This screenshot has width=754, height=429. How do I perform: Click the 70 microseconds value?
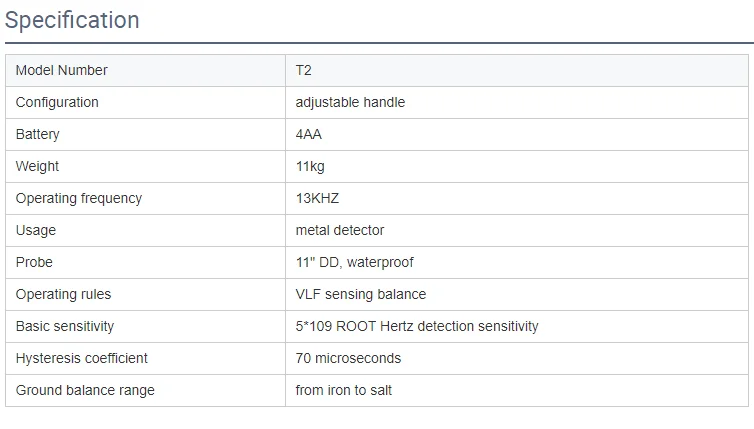(x=348, y=358)
